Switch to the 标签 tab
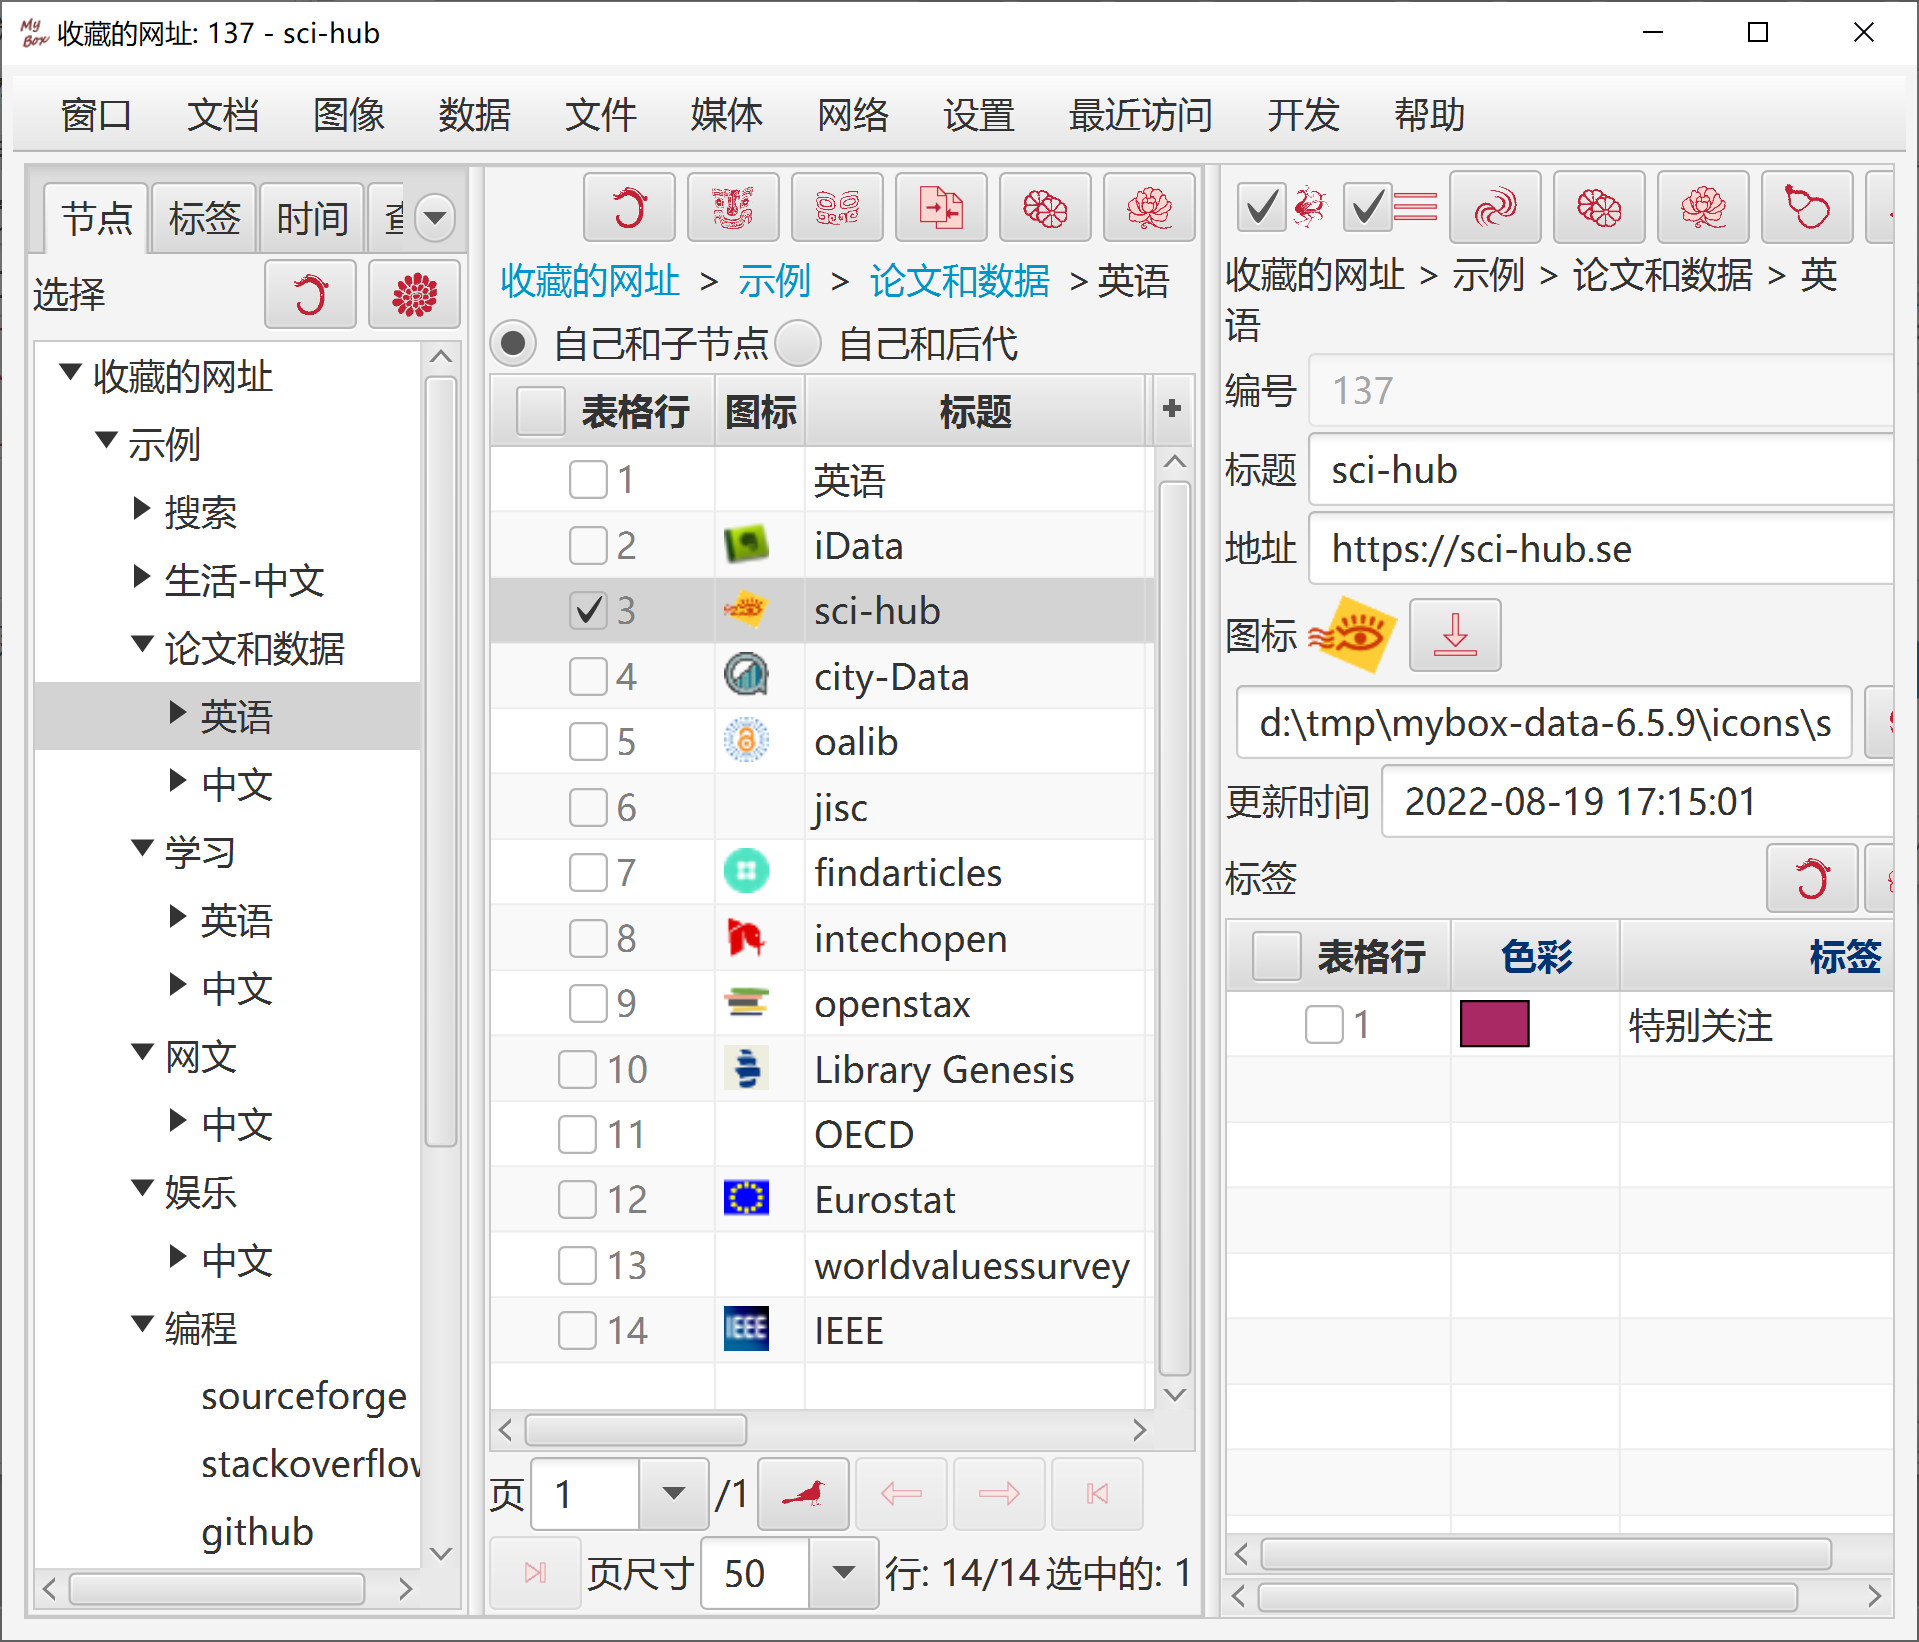 coord(204,218)
